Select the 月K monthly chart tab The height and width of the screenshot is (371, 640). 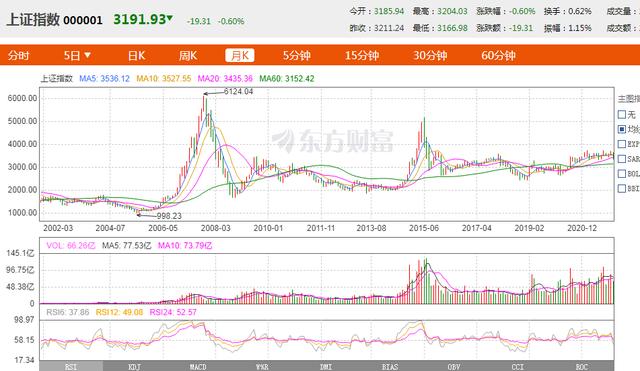point(240,56)
